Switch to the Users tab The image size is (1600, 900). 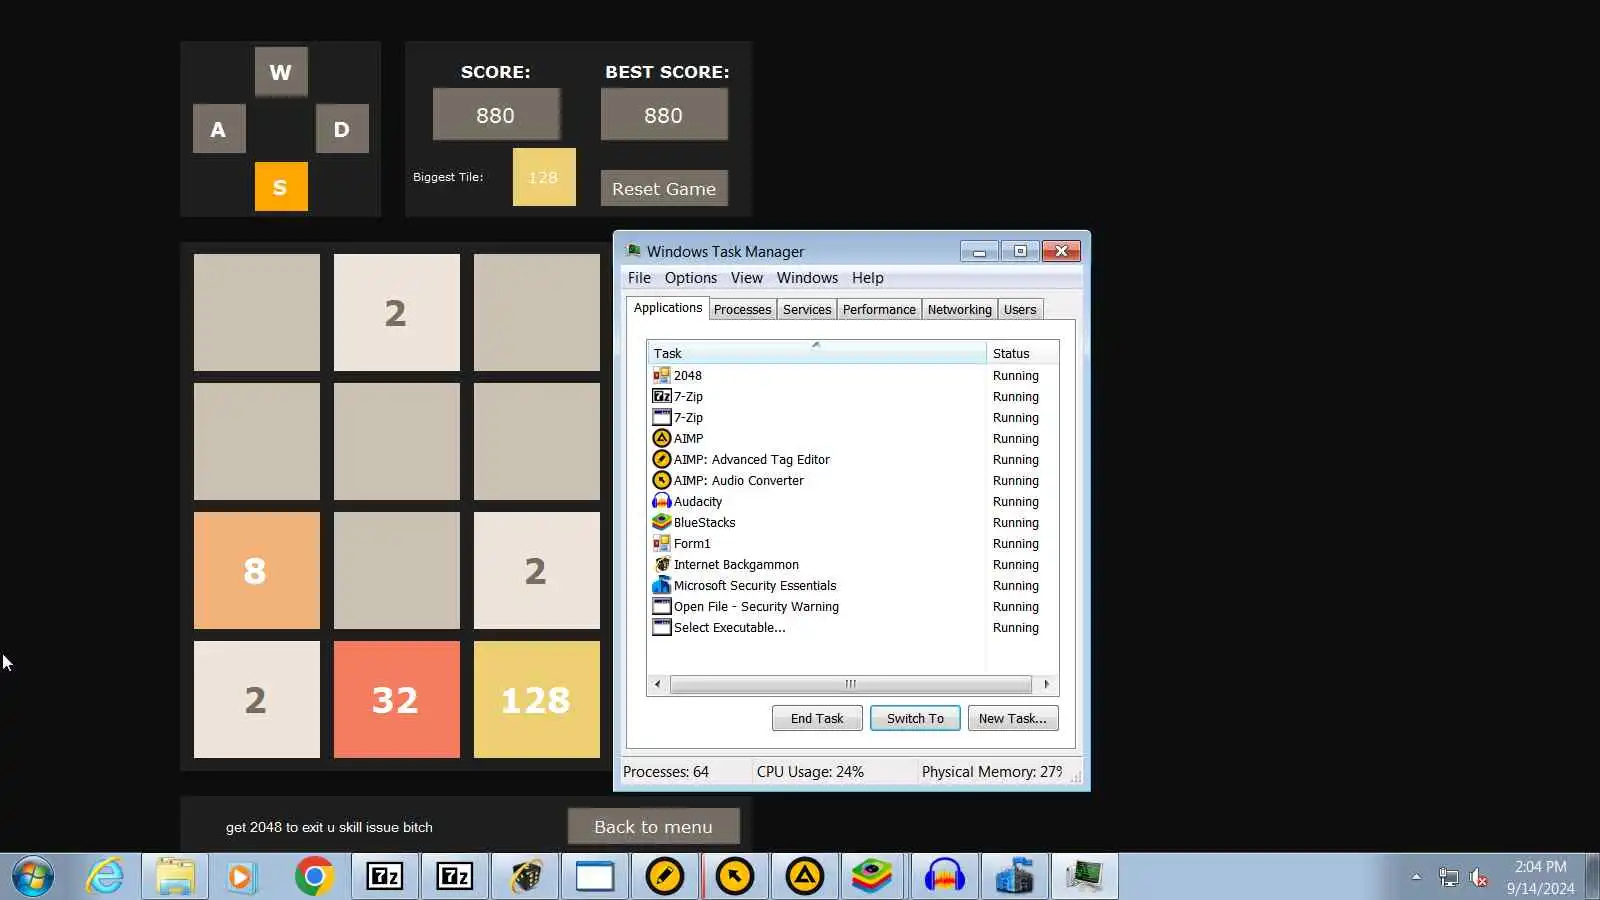tap(1020, 310)
